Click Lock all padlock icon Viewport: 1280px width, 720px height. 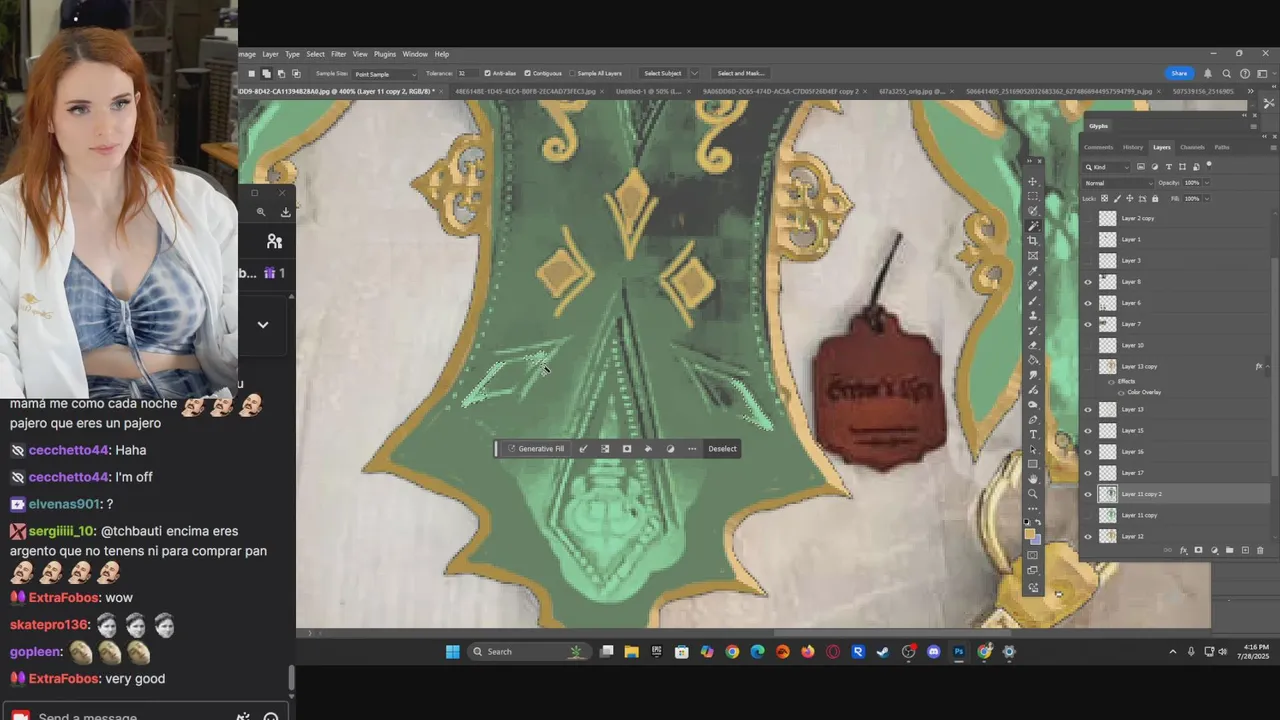tap(1155, 198)
